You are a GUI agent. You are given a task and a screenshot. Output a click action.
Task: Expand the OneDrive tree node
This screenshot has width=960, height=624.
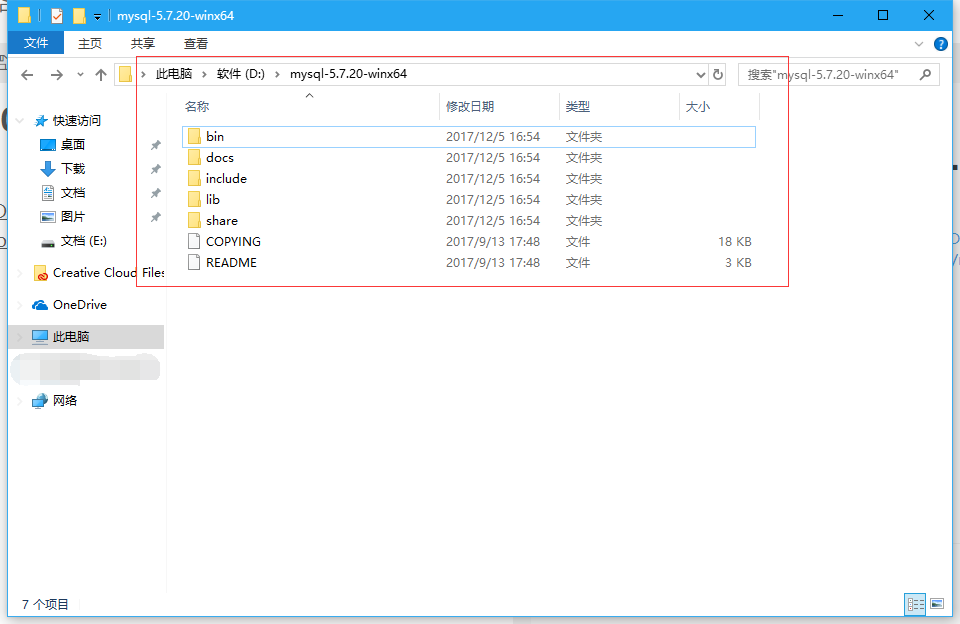20,305
